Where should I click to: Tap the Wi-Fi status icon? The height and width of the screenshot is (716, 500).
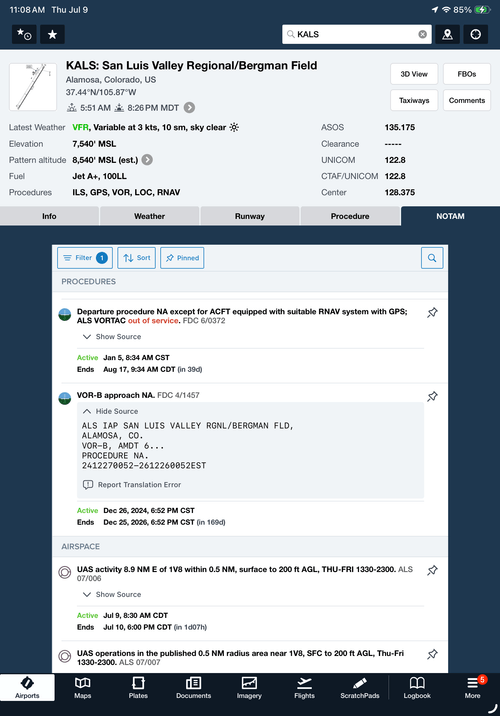(446, 10)
